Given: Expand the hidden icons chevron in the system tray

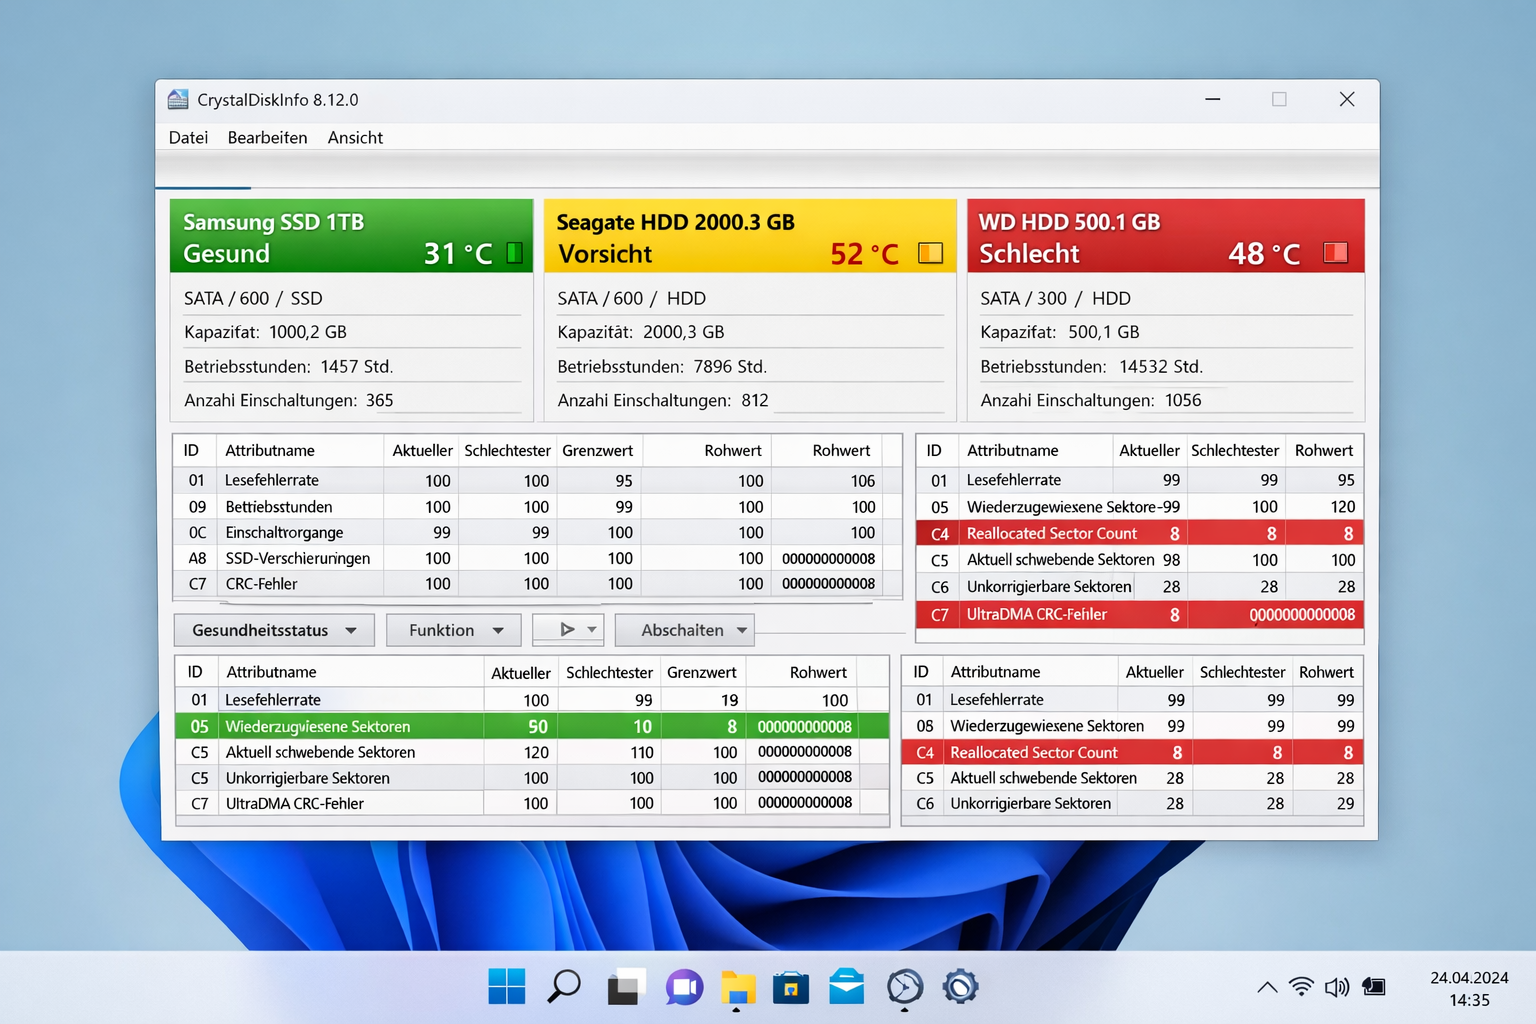Looking at the screenshot, I should [x=1267, y=987].
